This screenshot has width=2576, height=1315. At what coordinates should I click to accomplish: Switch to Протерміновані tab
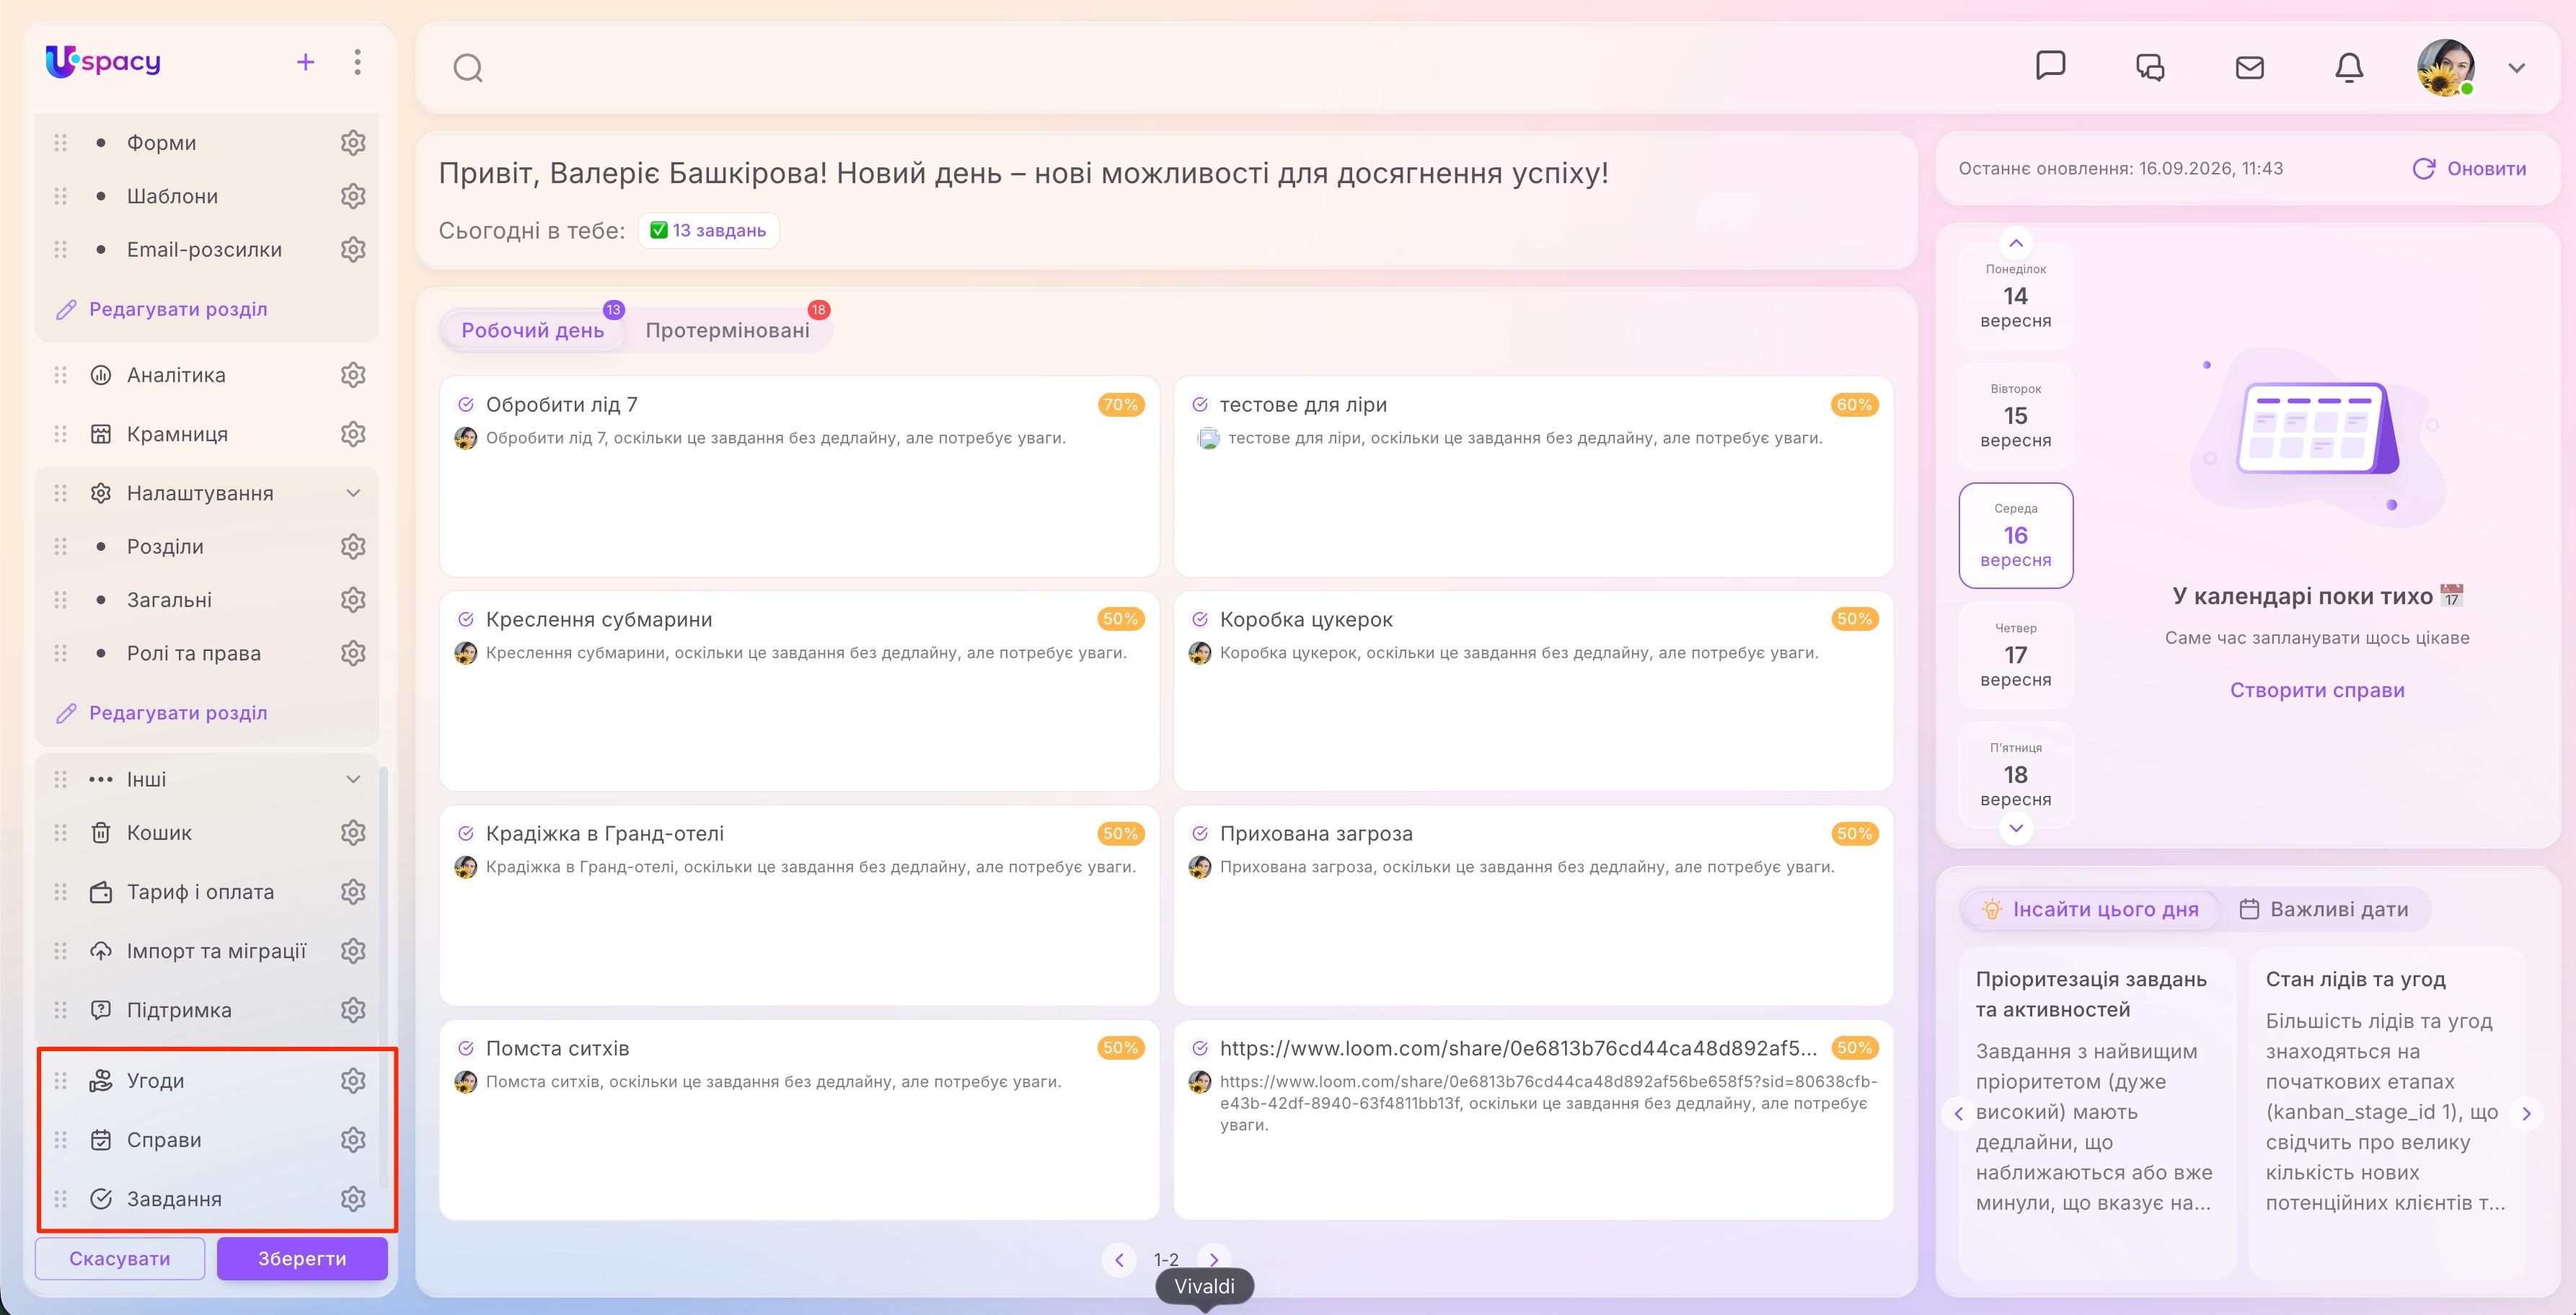coord(727,330)
